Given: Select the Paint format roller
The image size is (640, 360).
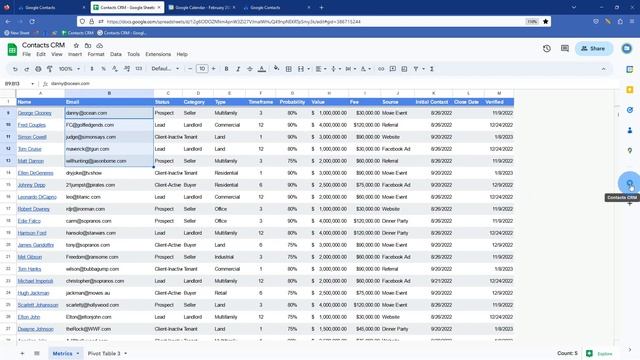Looking at the screenshot, I should [x=49, y=69].
